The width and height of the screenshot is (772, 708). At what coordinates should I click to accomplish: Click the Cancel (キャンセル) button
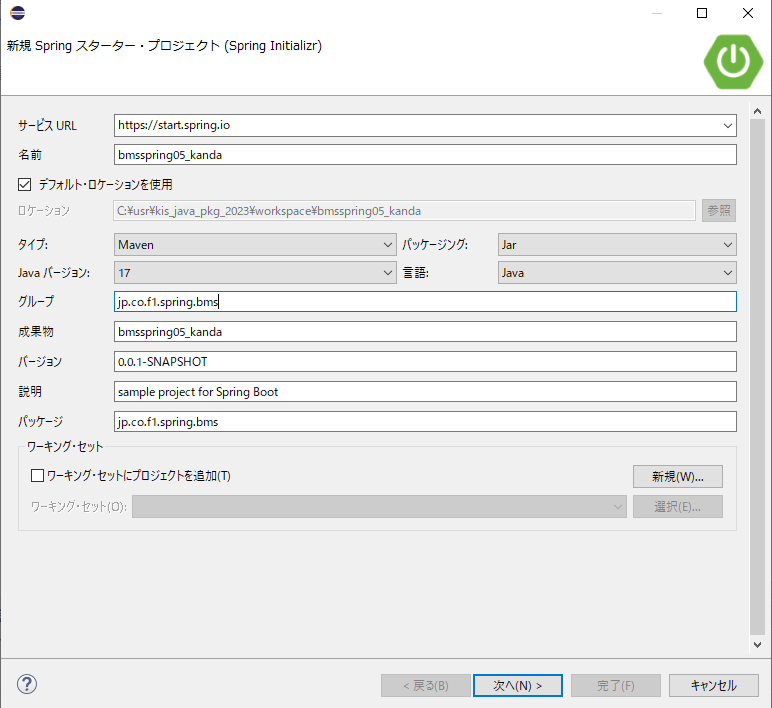pos(714,685)
